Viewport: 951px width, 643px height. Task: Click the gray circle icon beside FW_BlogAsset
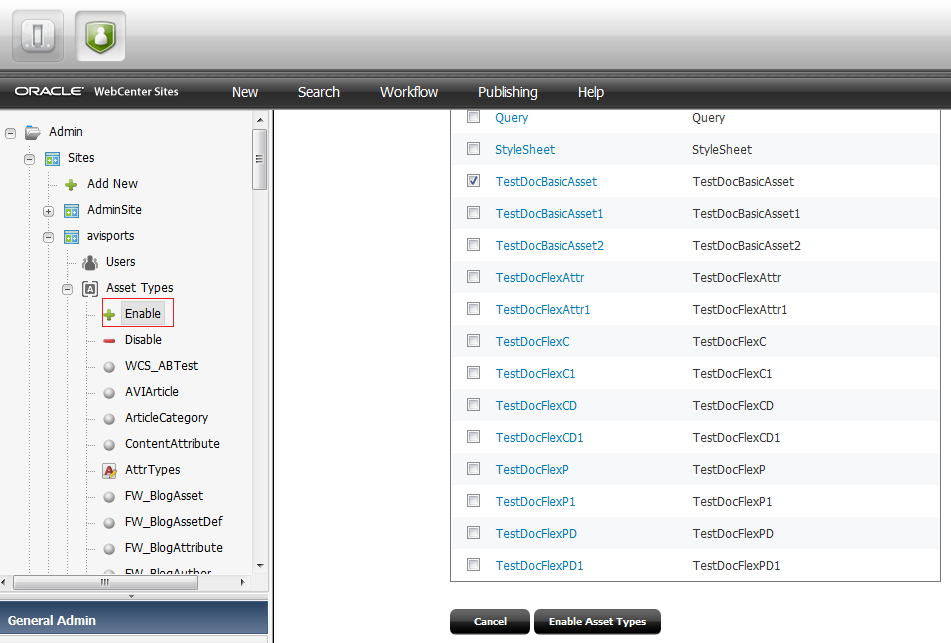(x=109, y=497)
